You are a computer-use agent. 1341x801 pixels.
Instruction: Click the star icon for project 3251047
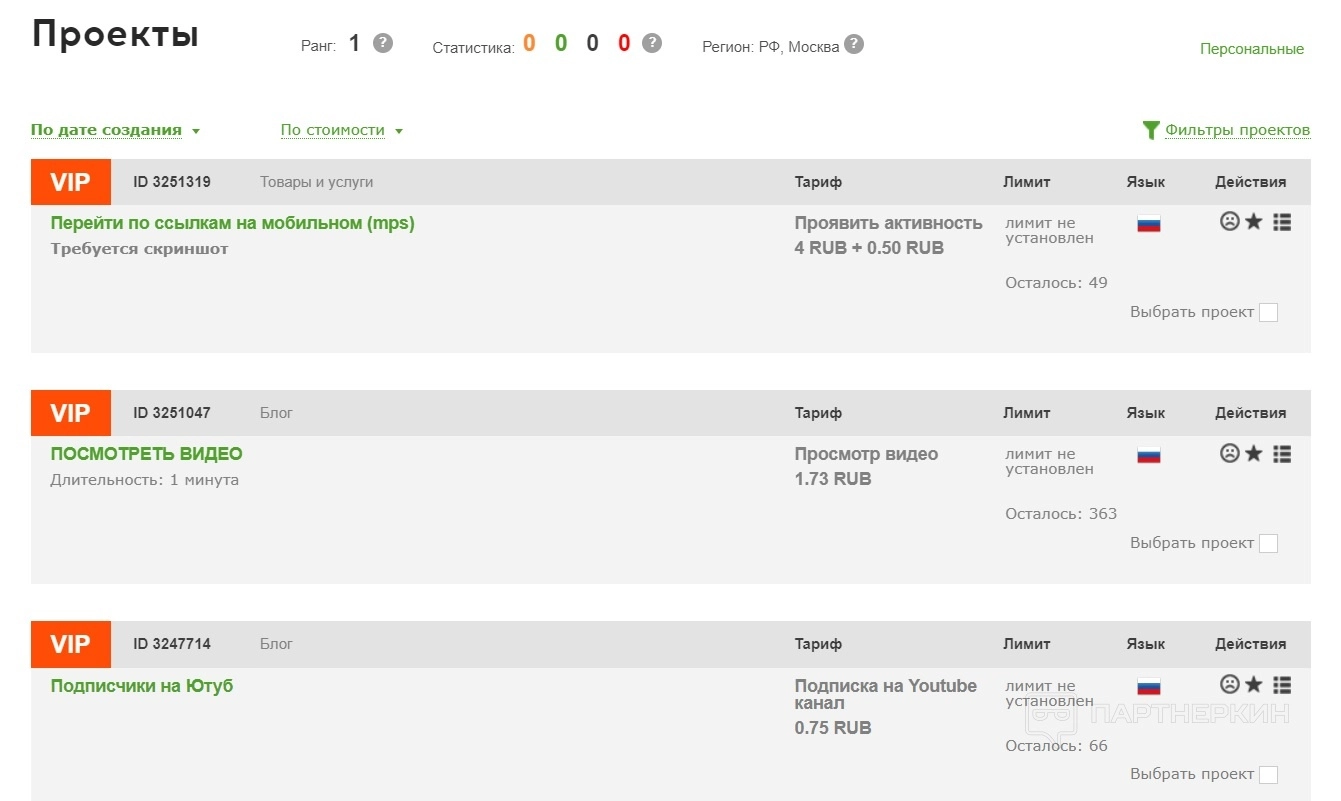[1254, 453]
